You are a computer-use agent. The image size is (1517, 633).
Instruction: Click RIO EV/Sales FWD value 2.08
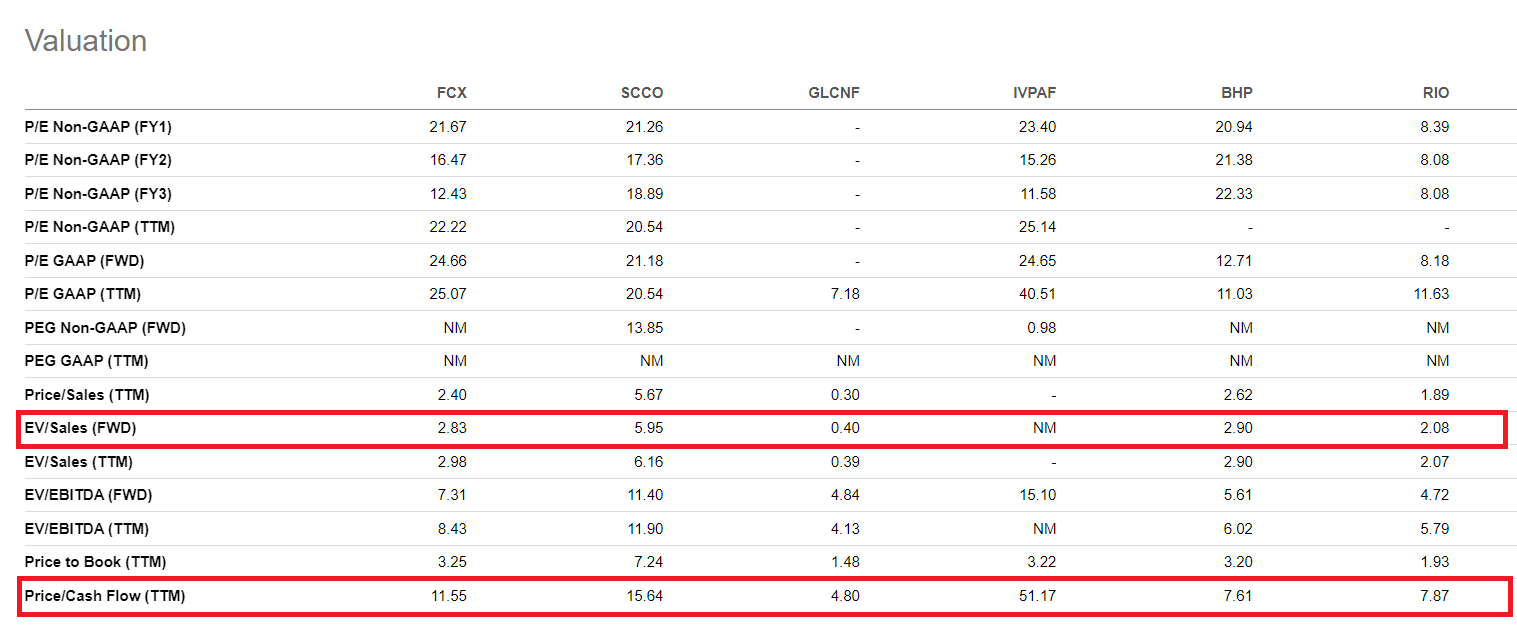(x=1435, y=428)
